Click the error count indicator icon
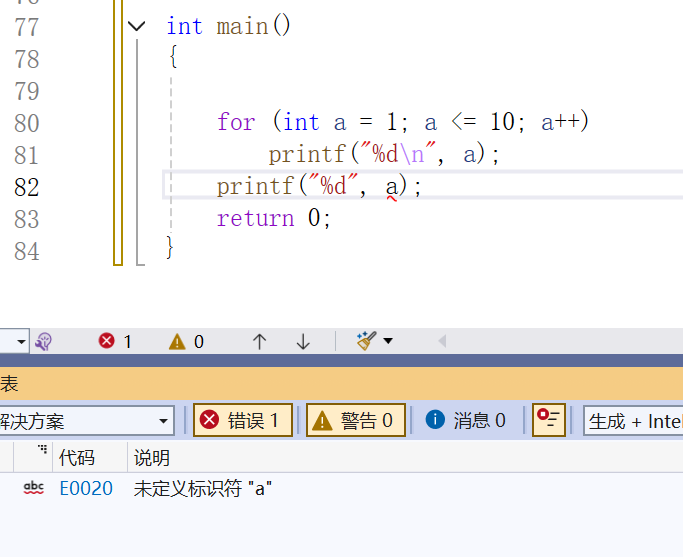Viewport: 683px width, 557px height. (107, 341)
